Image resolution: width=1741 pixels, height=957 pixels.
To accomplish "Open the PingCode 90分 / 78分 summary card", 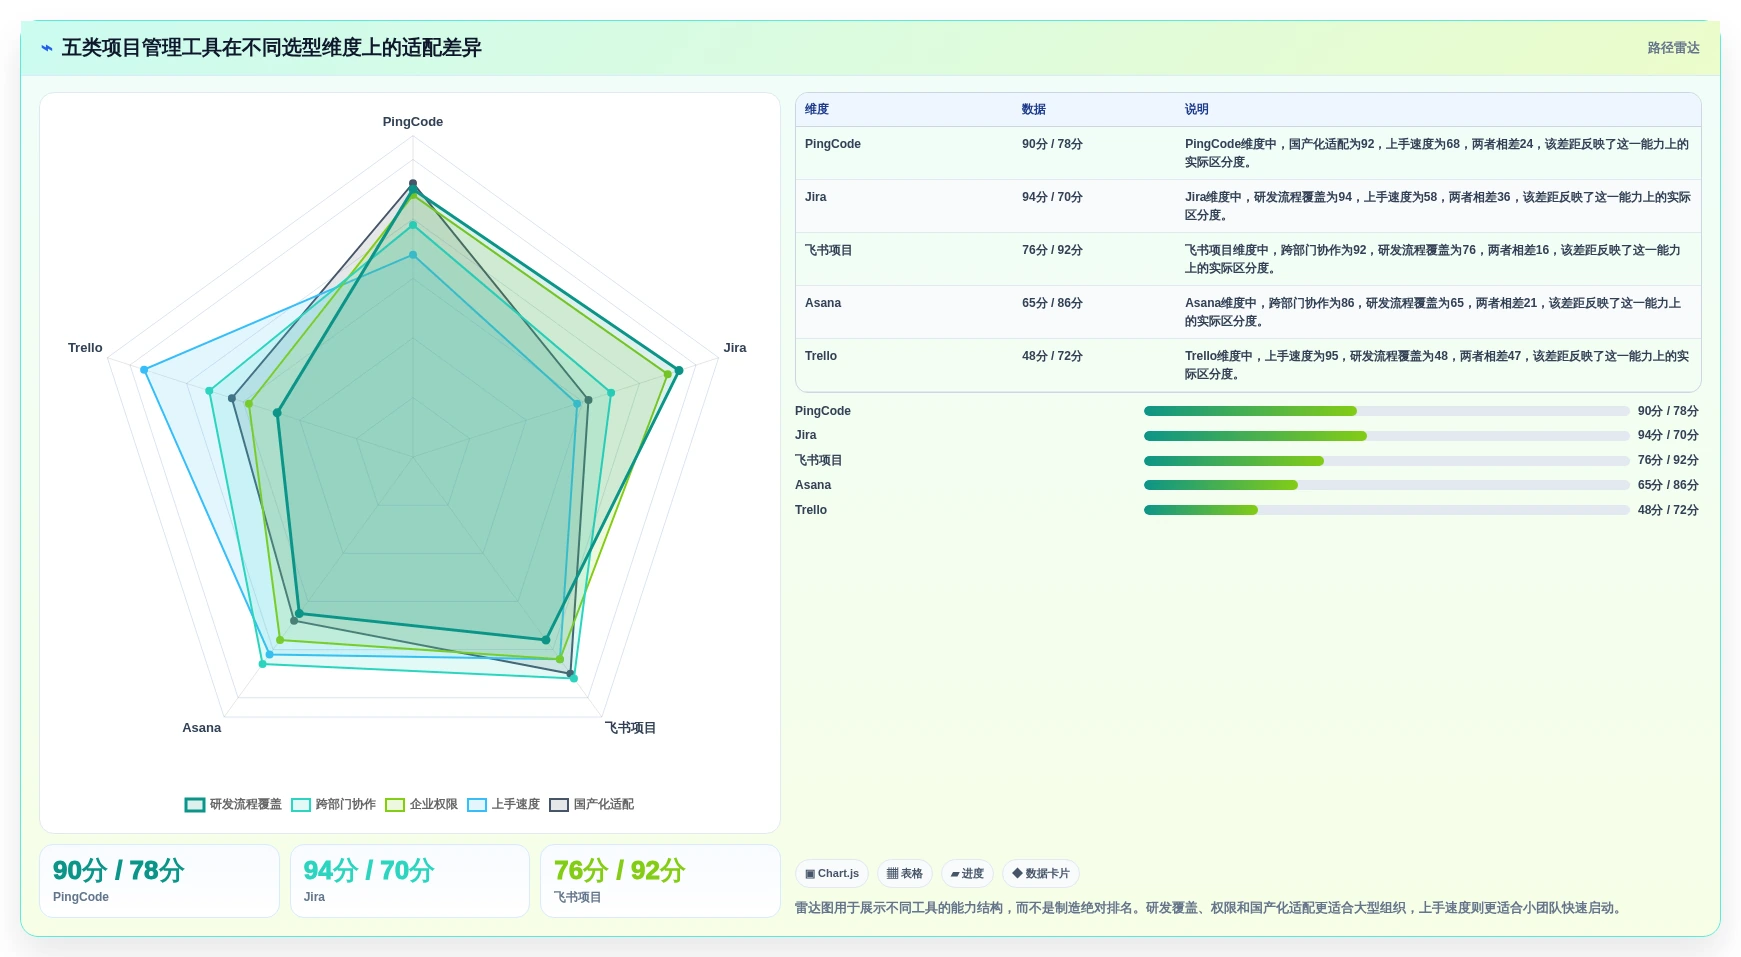I will [159, 881].
